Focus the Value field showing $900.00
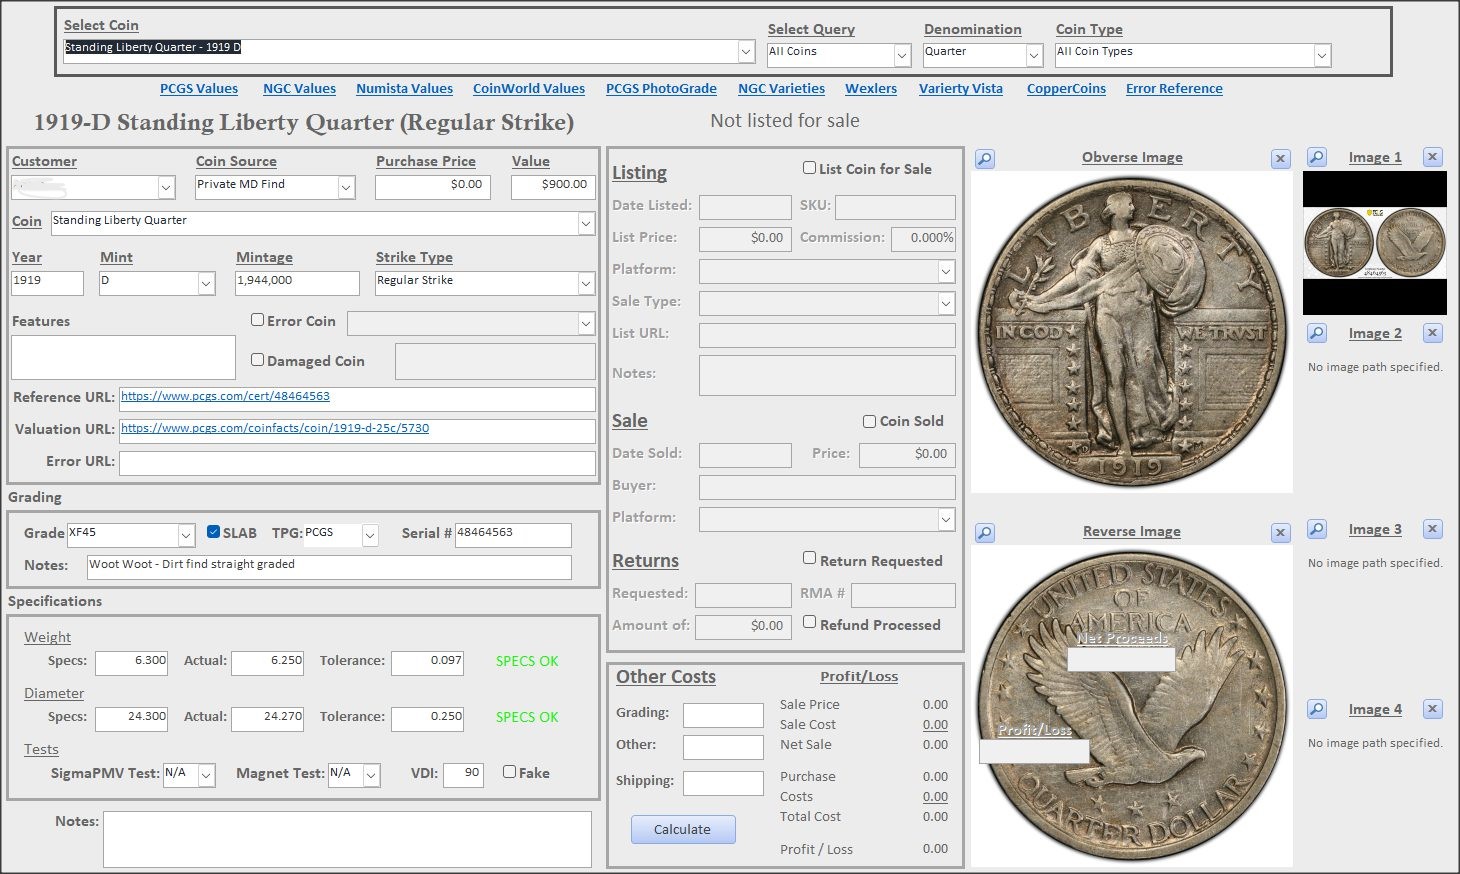This screenshot has height=874, width=1460. (553, 187)
